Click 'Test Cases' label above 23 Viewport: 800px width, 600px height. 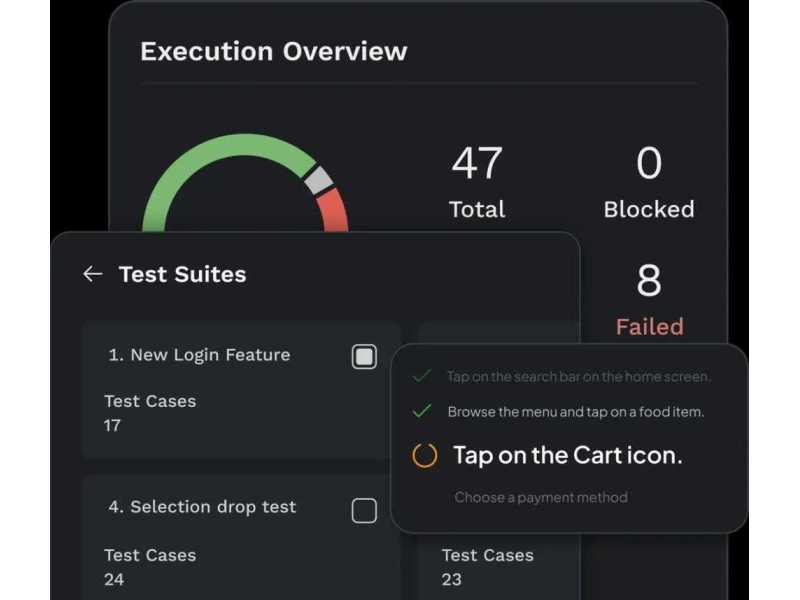[x=488, y=555]
